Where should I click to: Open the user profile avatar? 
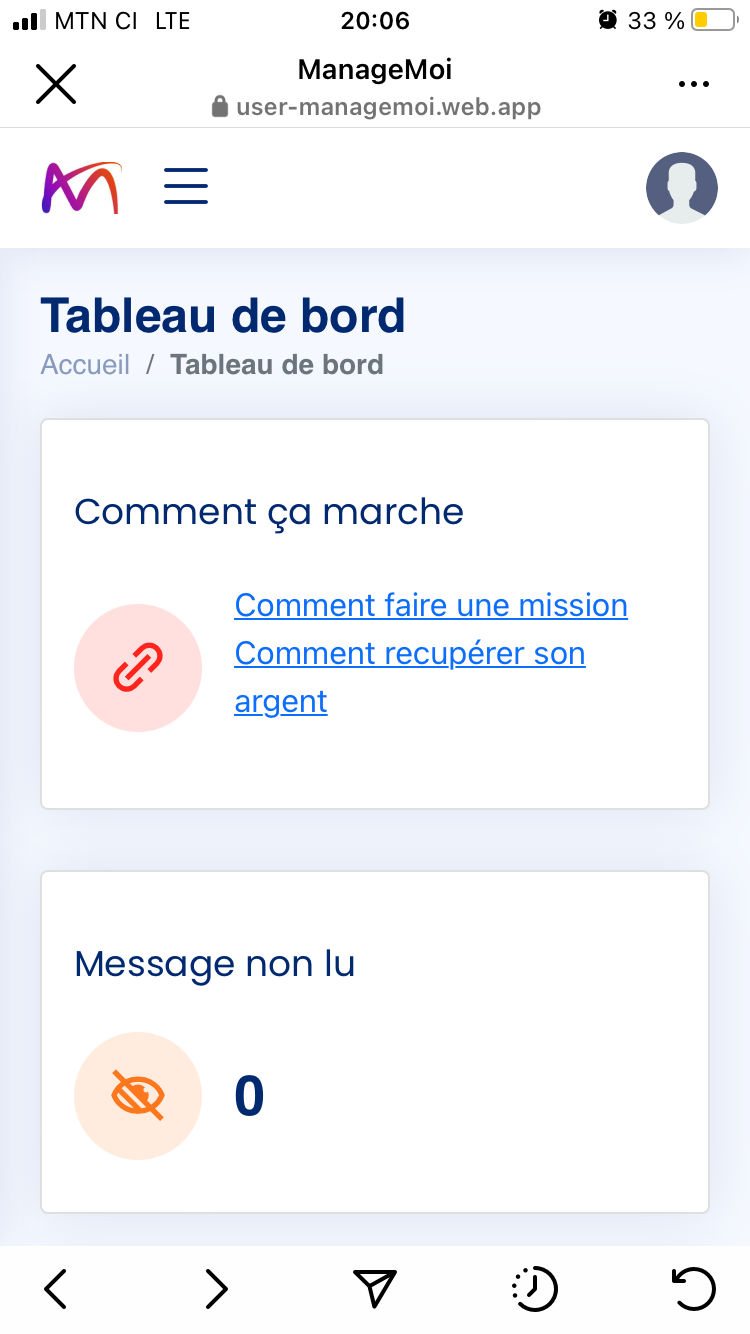682,187
